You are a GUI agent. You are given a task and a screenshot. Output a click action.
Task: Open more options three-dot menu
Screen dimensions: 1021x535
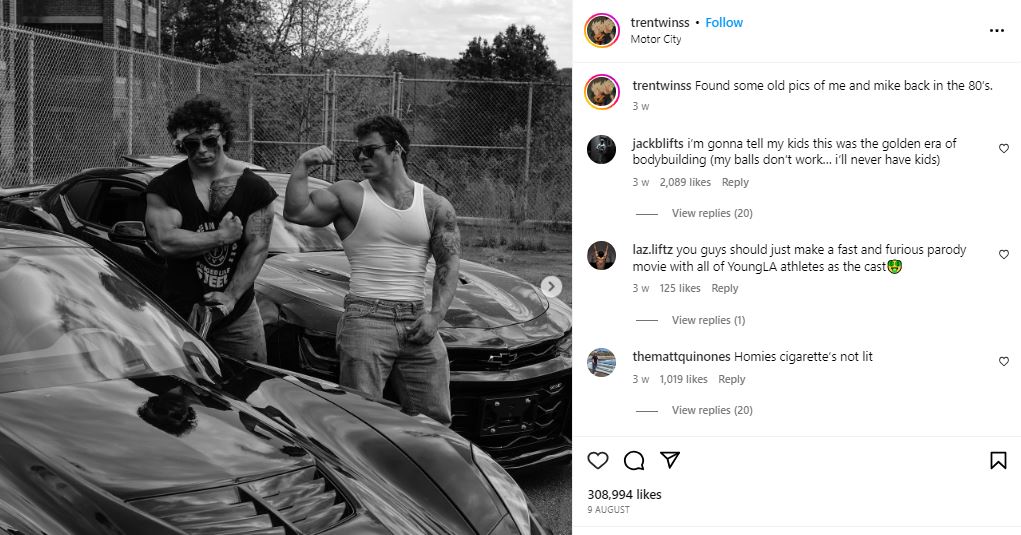[x=996, y=31]
